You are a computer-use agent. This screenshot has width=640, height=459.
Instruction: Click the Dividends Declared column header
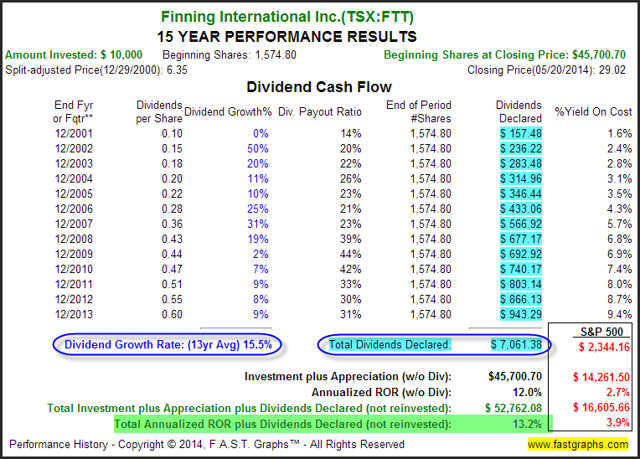pos(518,112)
